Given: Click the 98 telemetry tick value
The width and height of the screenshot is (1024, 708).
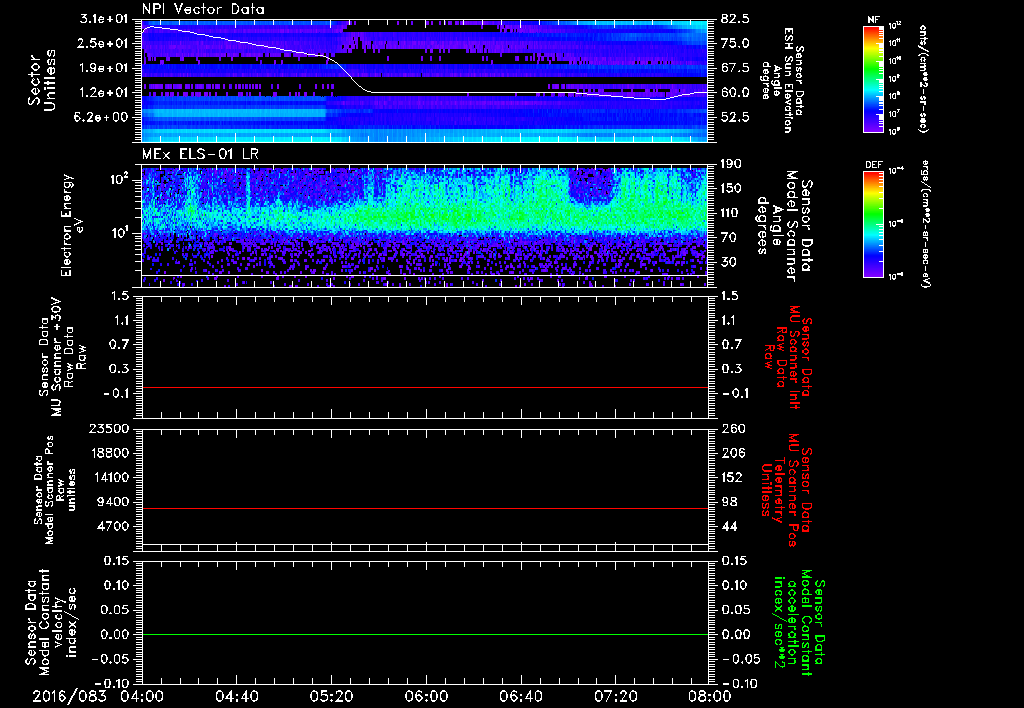Looking at the screenshot, I should (729, 502).
